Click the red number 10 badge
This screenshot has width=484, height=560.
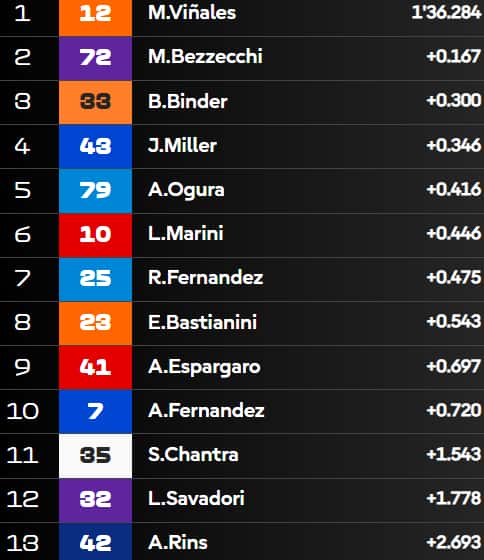[95, 235]
